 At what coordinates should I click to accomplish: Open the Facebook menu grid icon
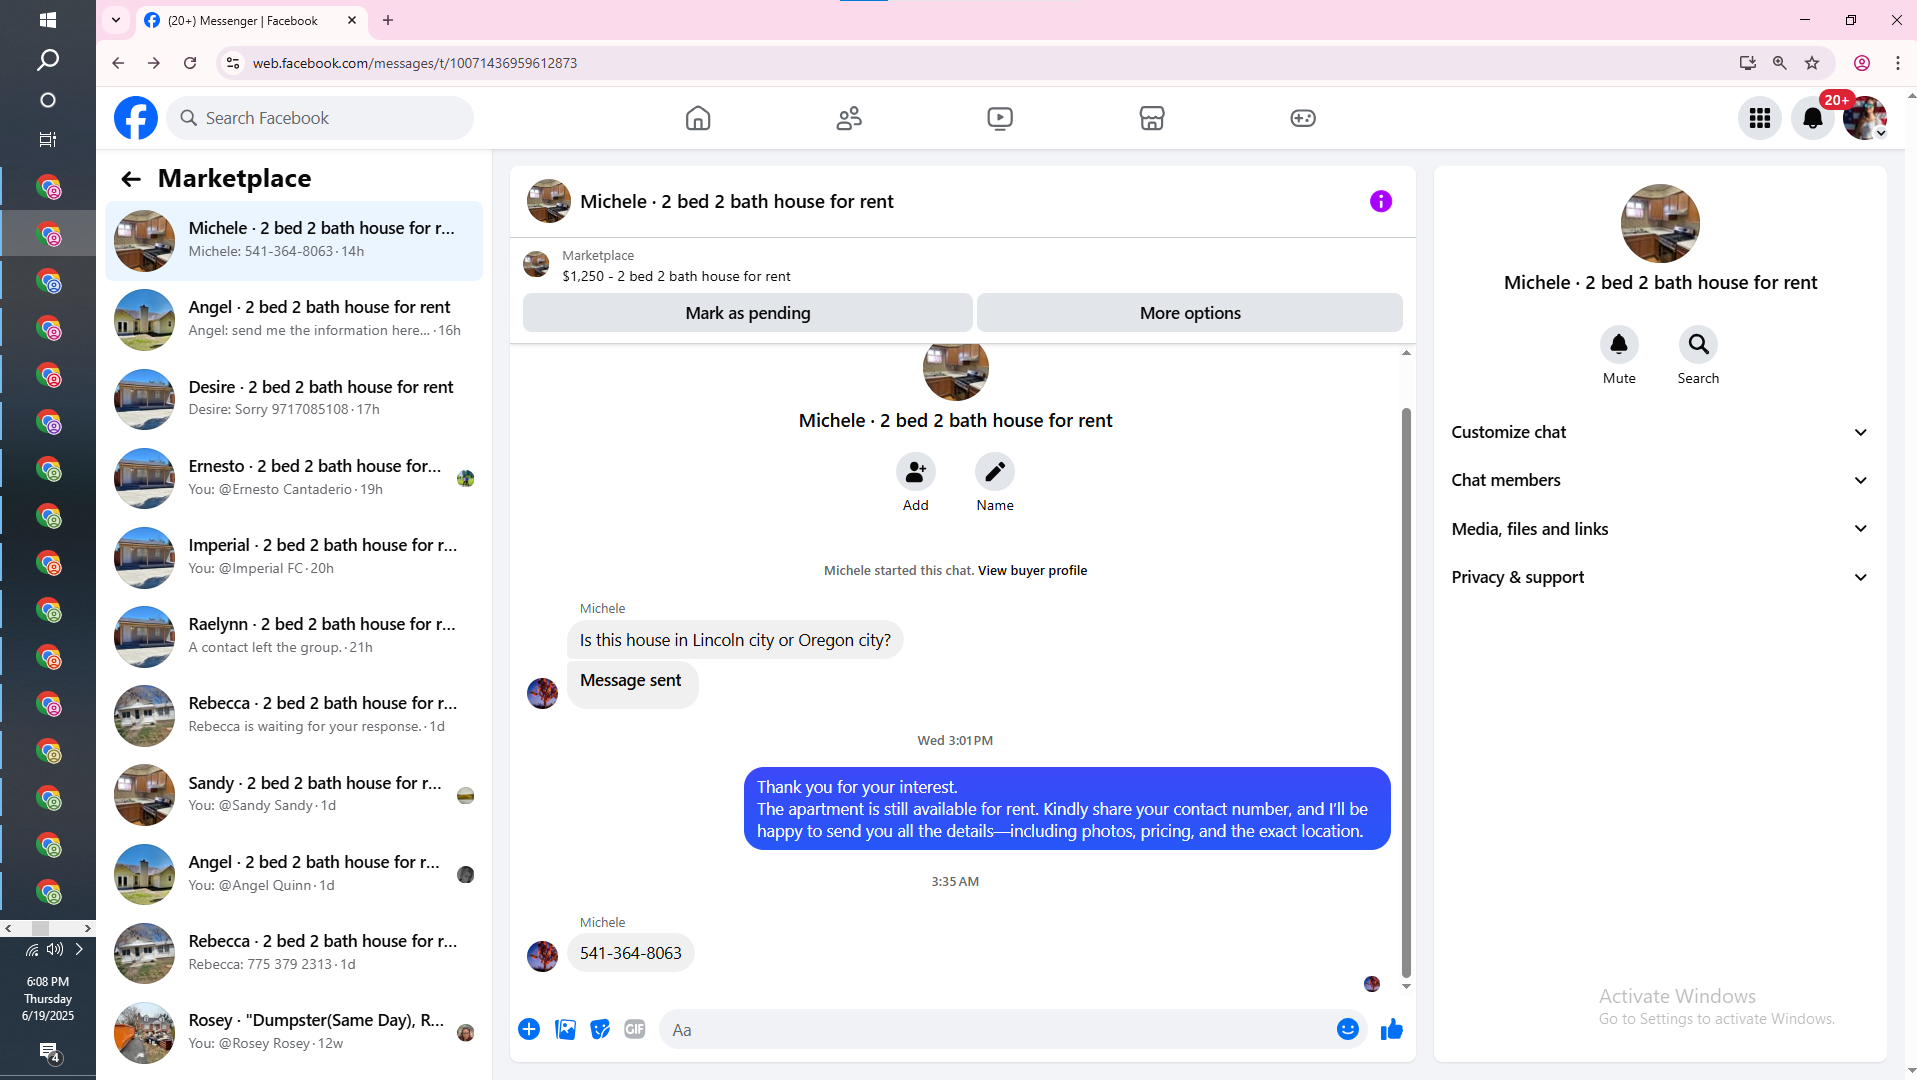tap(1760, 118)
